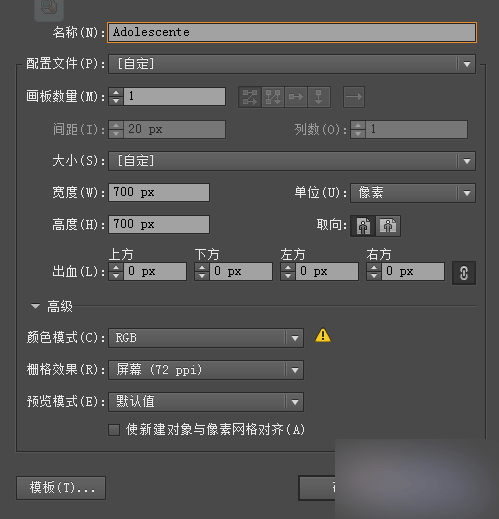Select the grid by column arrangement icon
The image size is (499, 519).
pos(273,97)
